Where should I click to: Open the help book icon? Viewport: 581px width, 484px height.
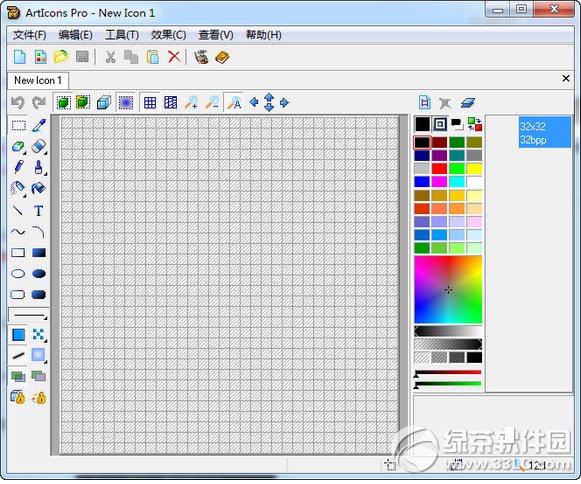[x=222, y=57]
